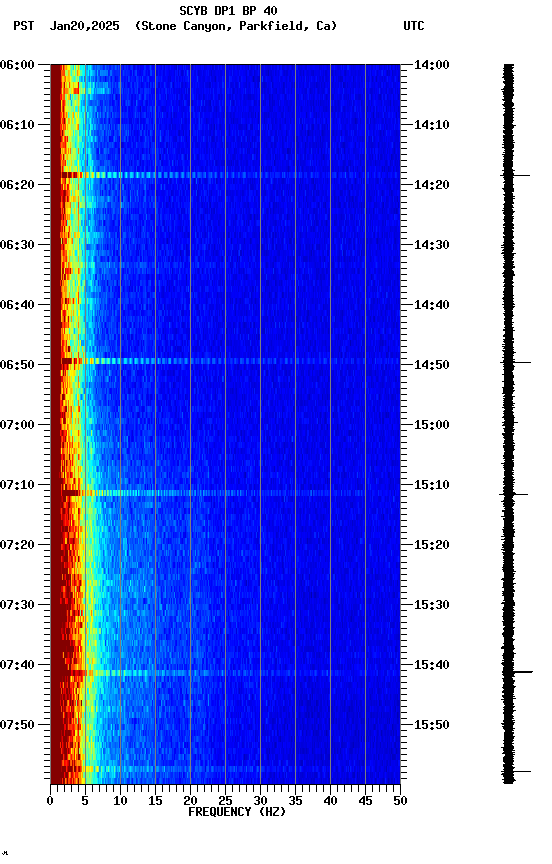Viewport: 552px width, 864px height.
Task: Click the seismogram spike near 14:18 UTC
Action: click(515, 175)
